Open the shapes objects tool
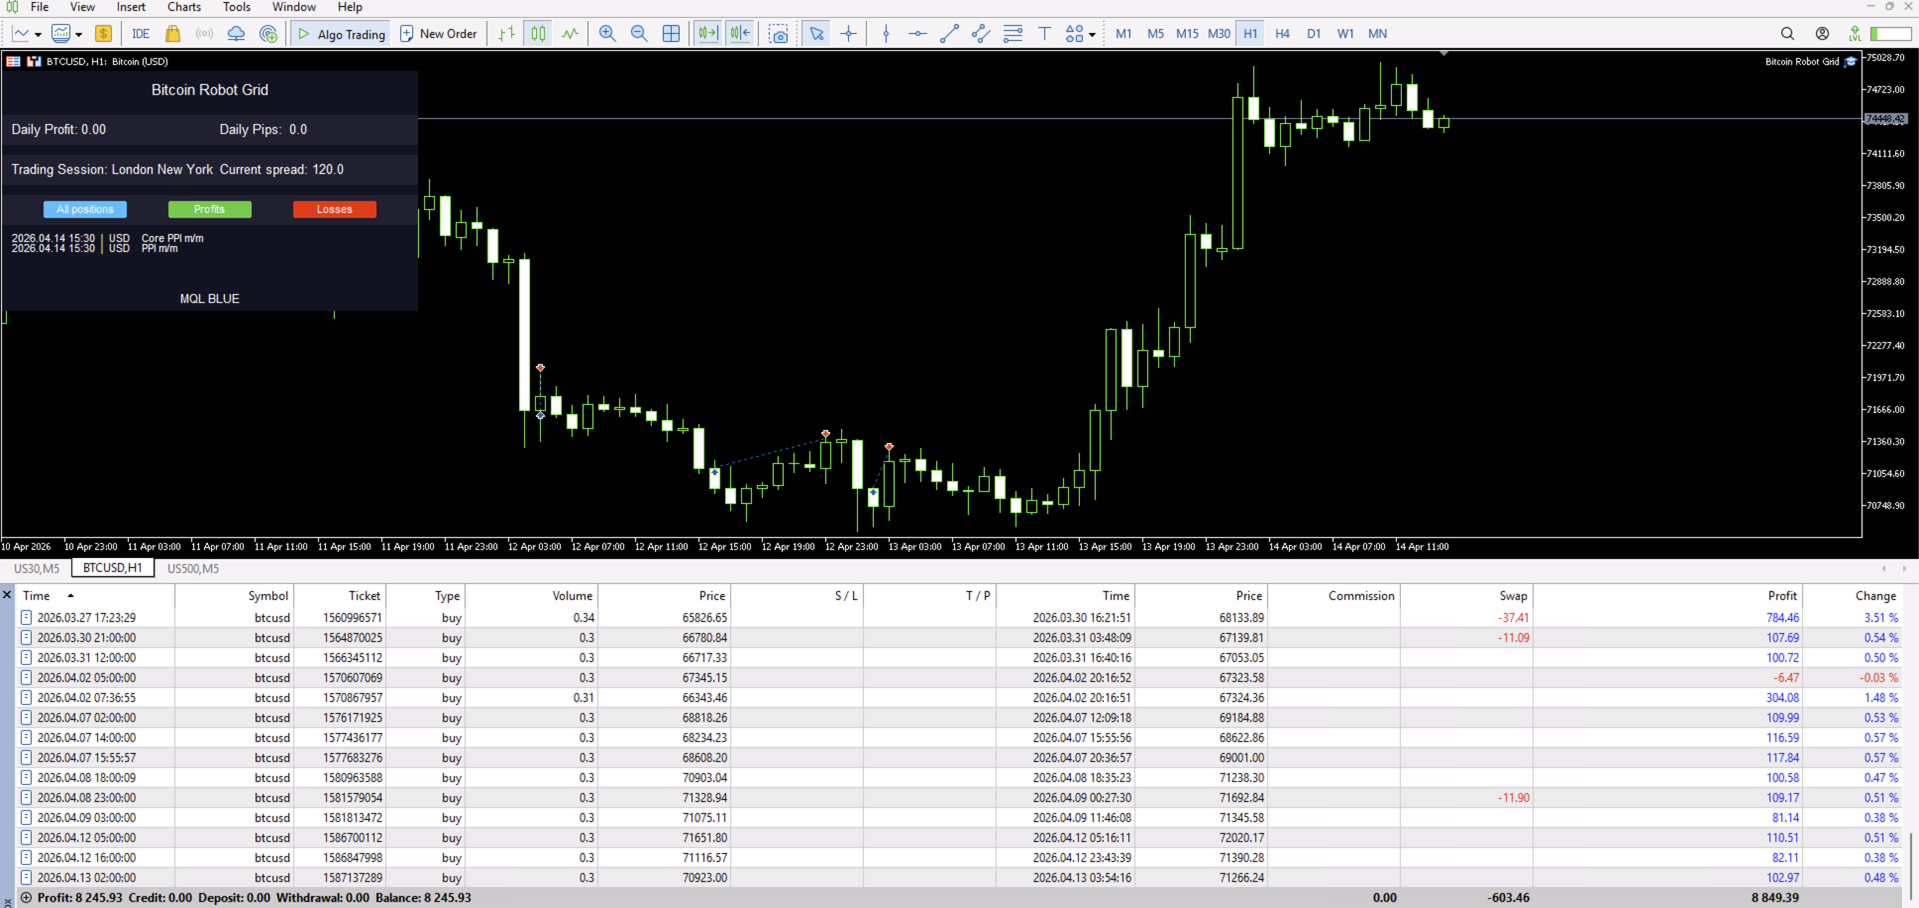Image resolution: width=1919 pixels, height=908 pixels. (x=1074, y=33)
